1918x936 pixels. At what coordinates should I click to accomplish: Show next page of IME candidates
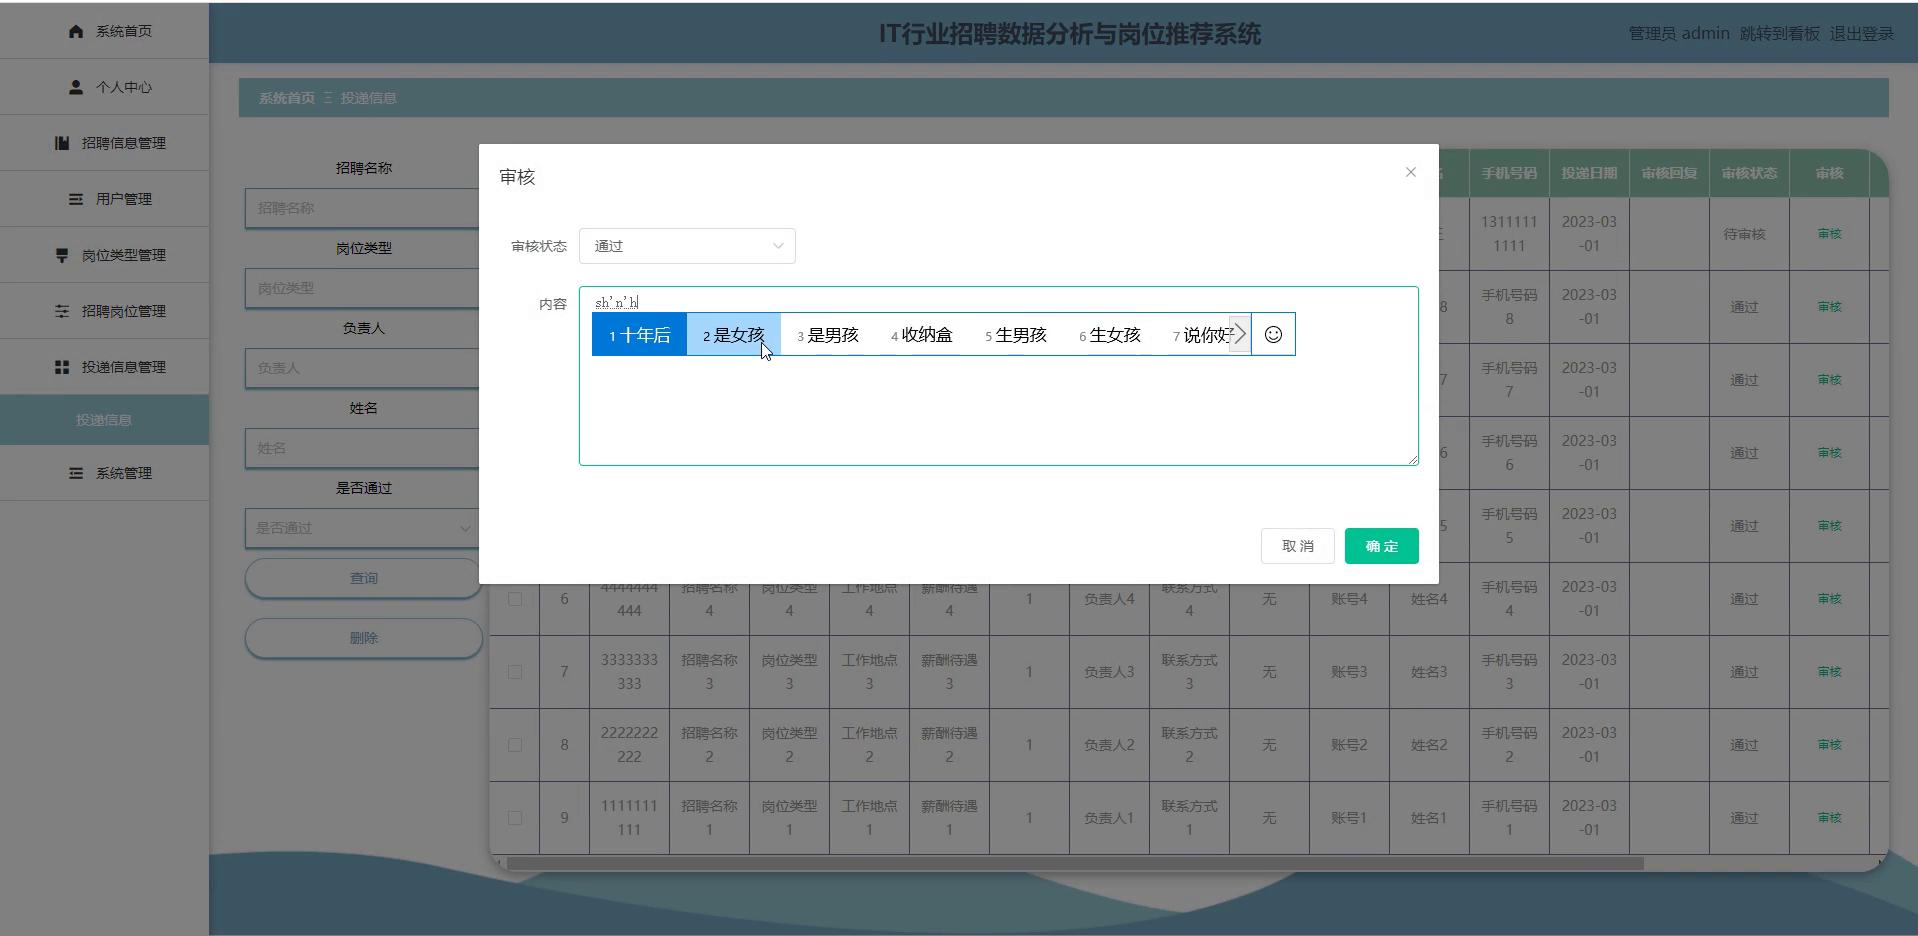pos(1240,334)
